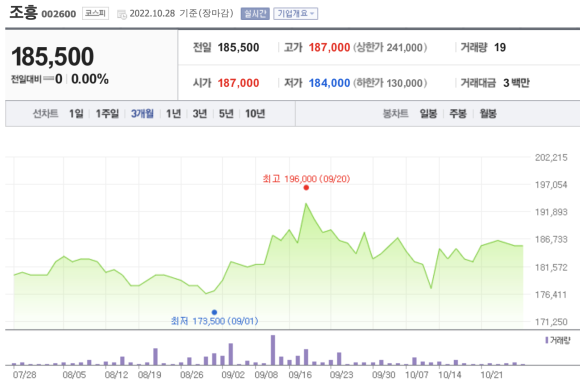Click the 08/05 date axis label
The image size is (580, 392).
click(74, 375)
